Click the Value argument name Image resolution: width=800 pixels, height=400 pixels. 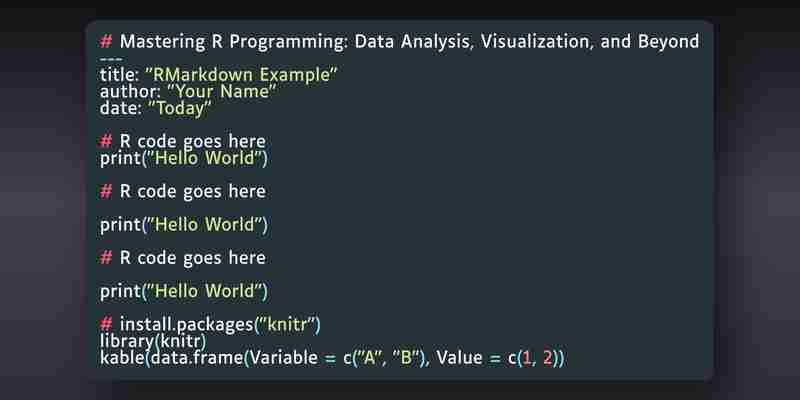pos(460,358)
